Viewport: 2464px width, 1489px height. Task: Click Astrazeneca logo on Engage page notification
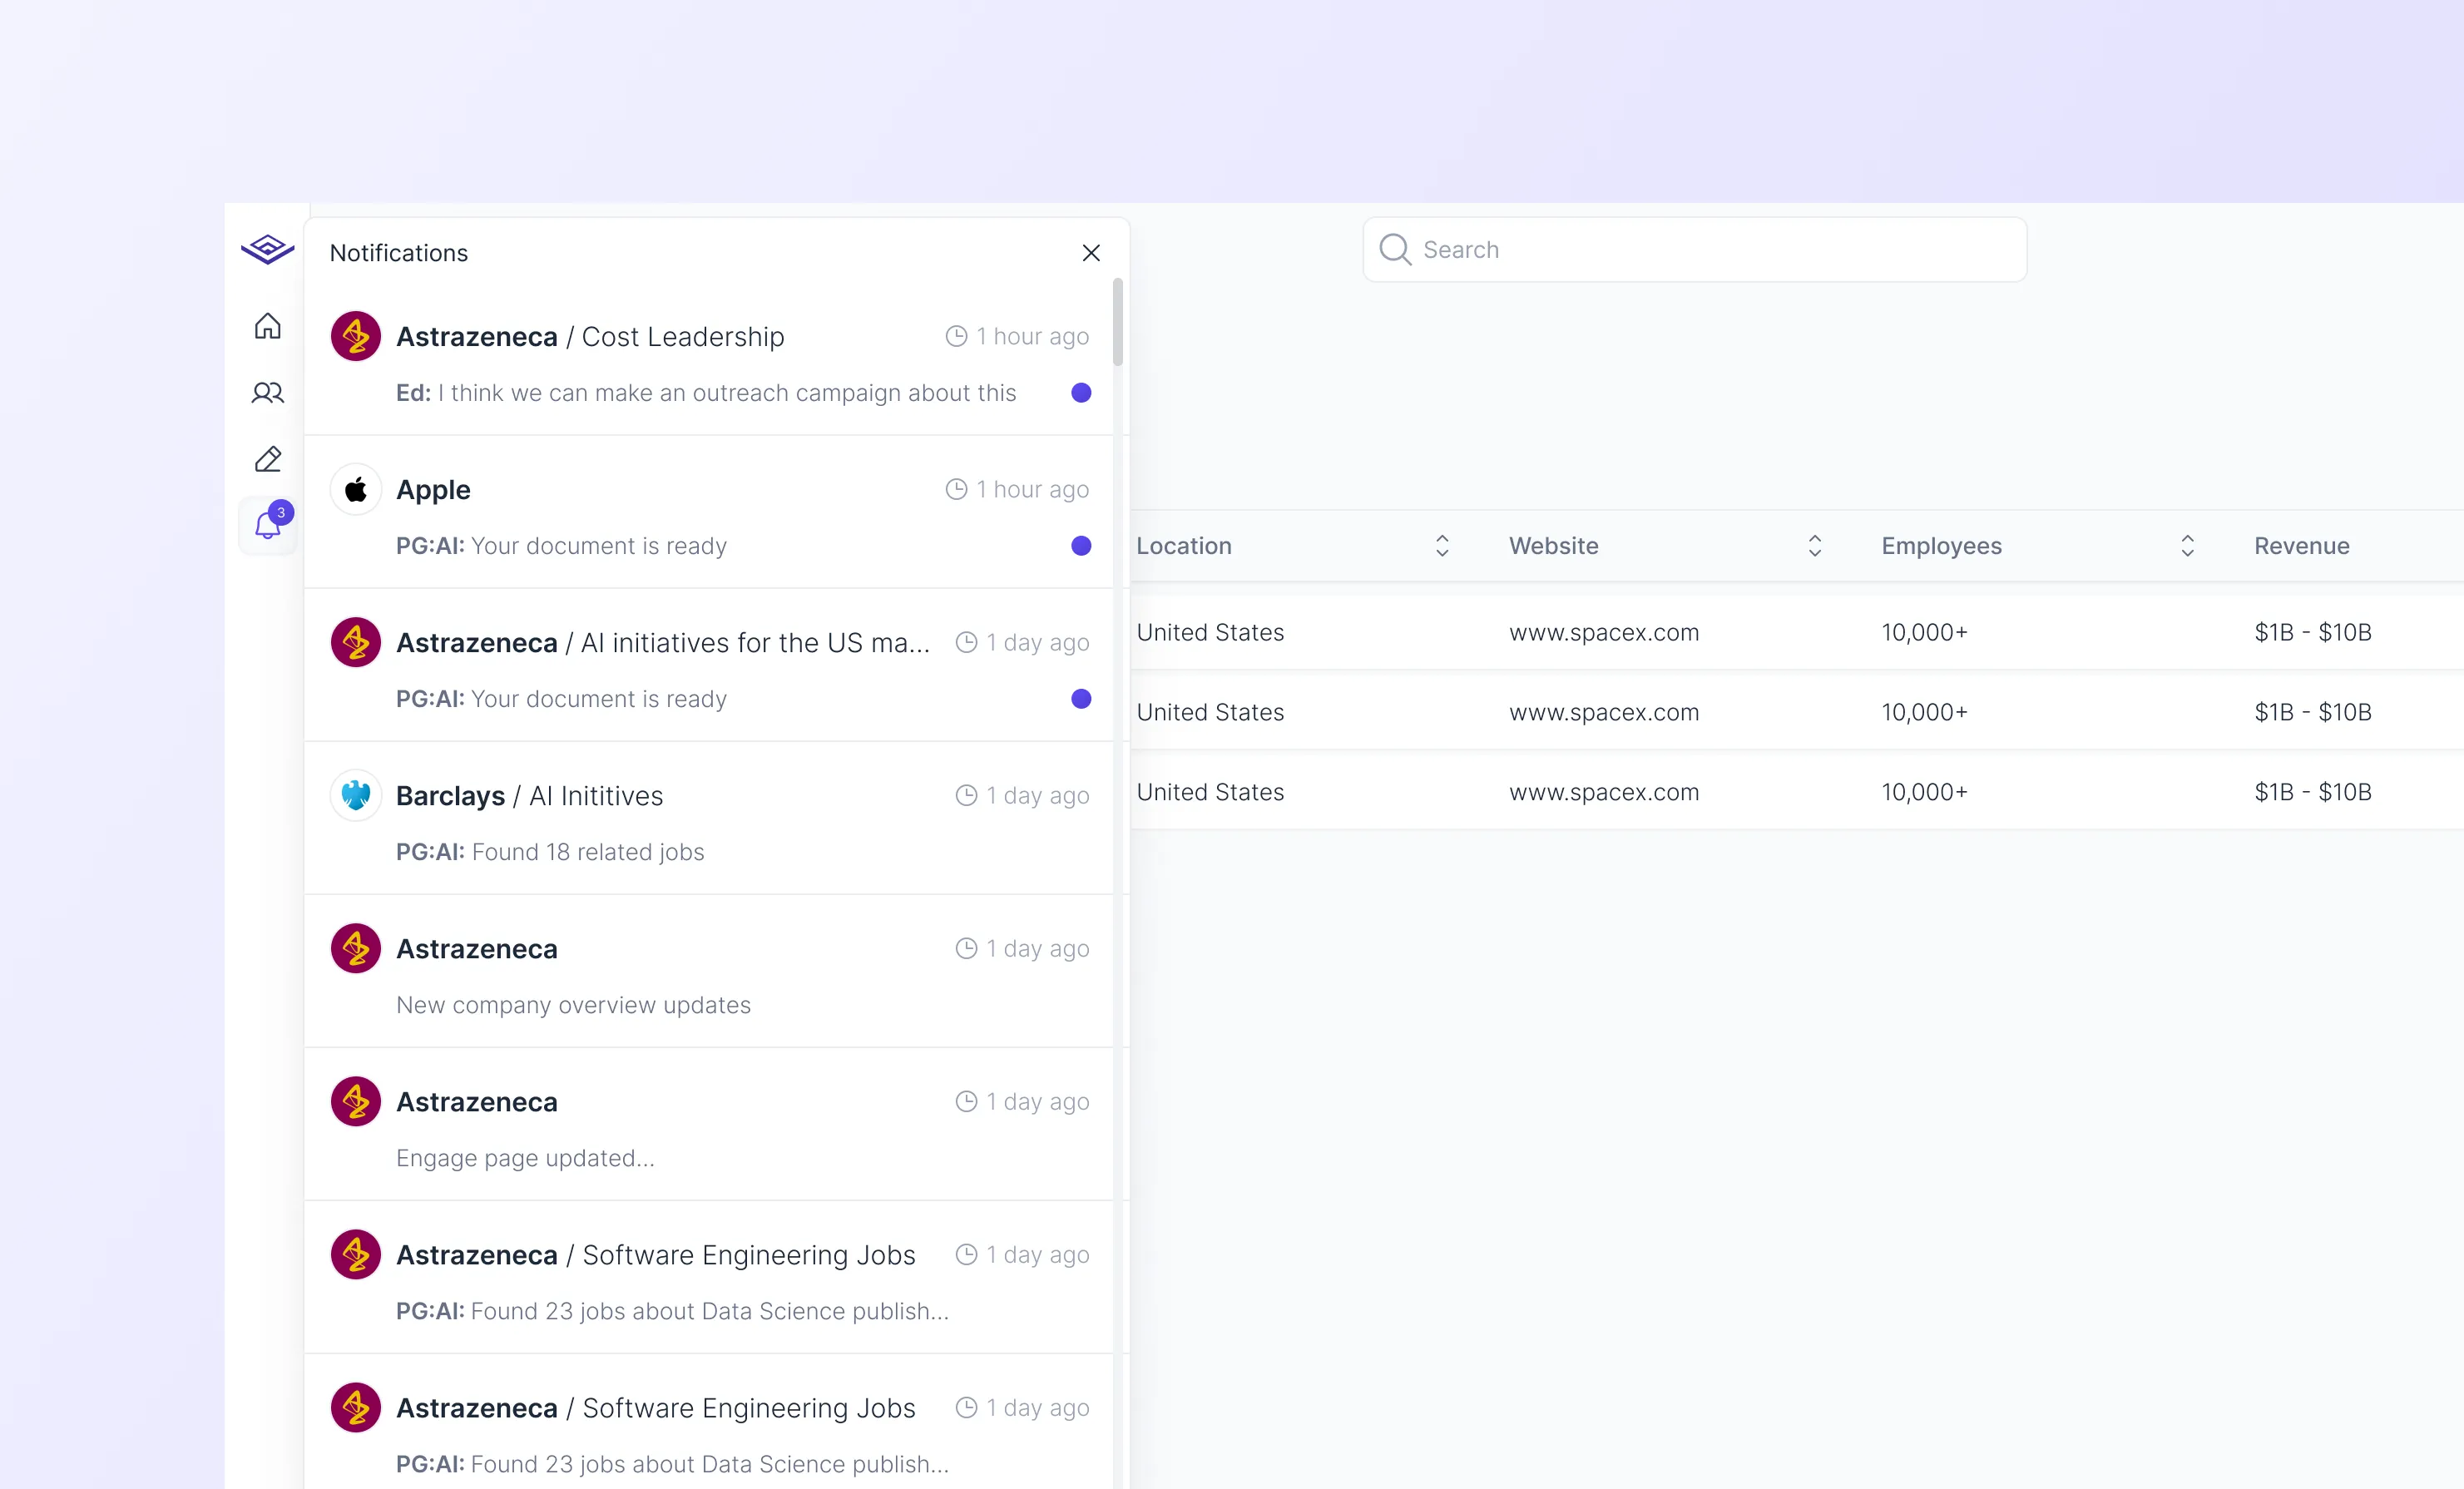tap(356, 1101)
